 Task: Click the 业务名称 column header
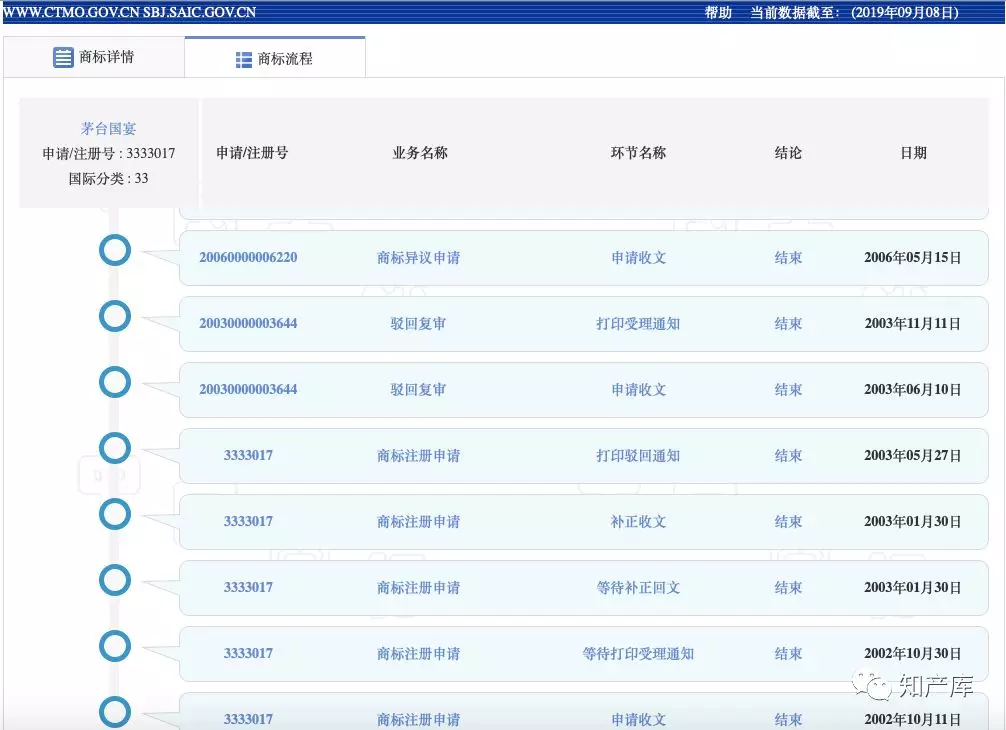[x=420, y=153]
